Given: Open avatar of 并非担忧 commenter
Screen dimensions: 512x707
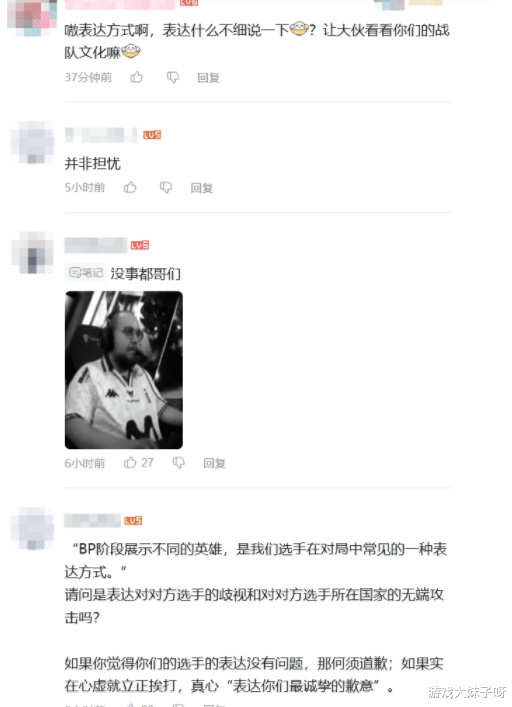Looking at the screenshot, I should (x=33, y=142).
